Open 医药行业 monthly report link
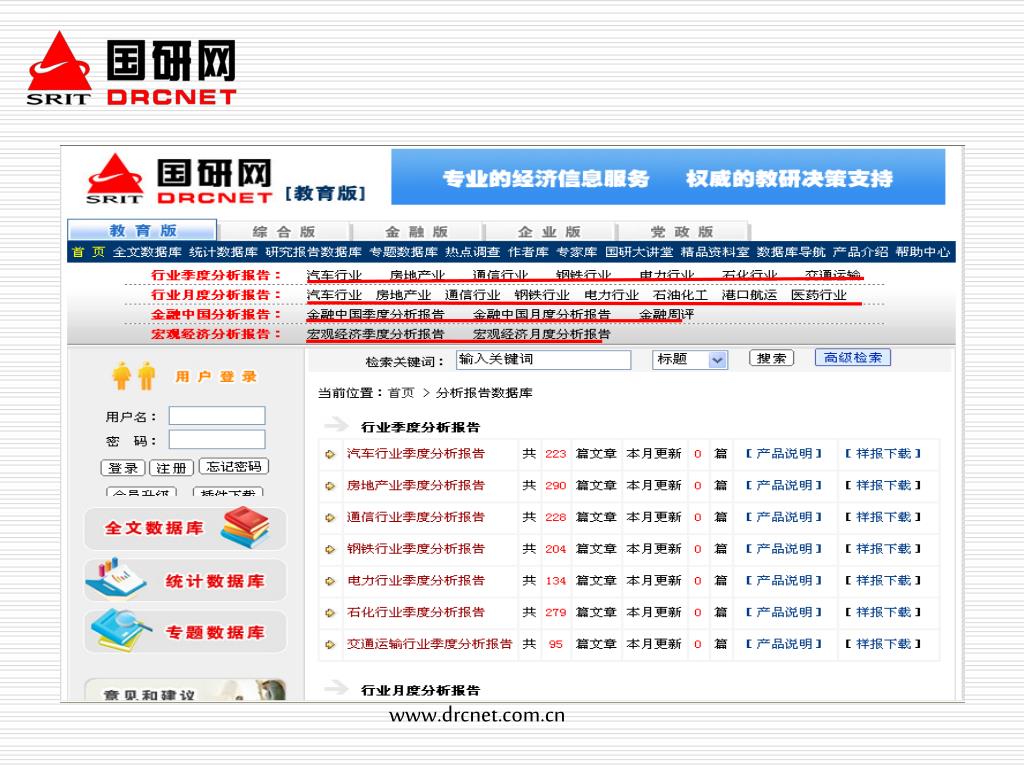 click(818, 295)
